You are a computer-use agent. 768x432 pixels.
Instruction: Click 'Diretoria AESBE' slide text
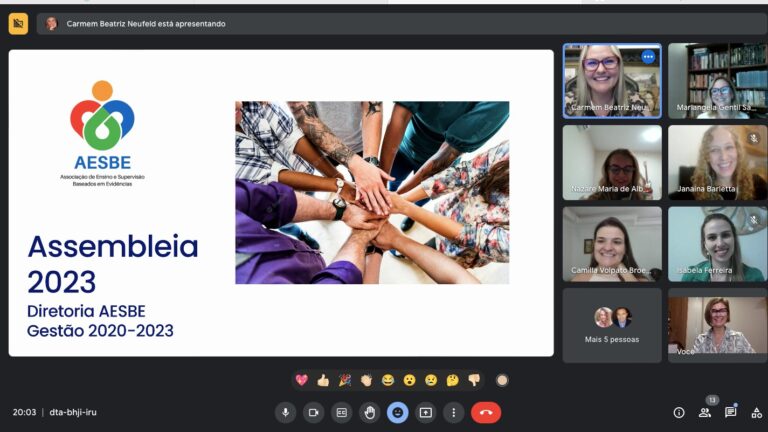pos(86,311)
